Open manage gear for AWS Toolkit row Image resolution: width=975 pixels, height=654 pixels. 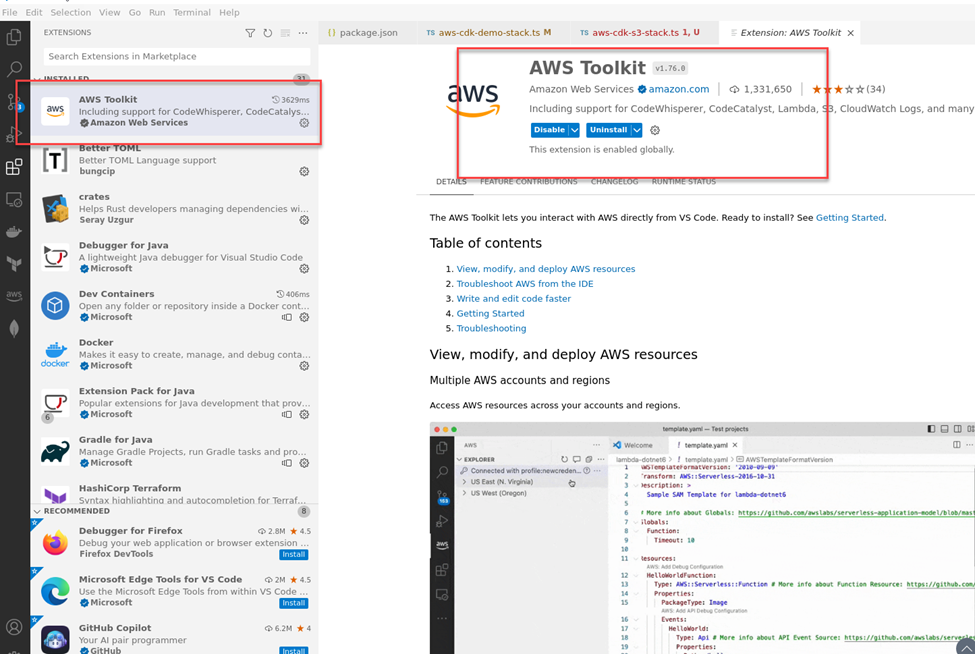[304, 123]
